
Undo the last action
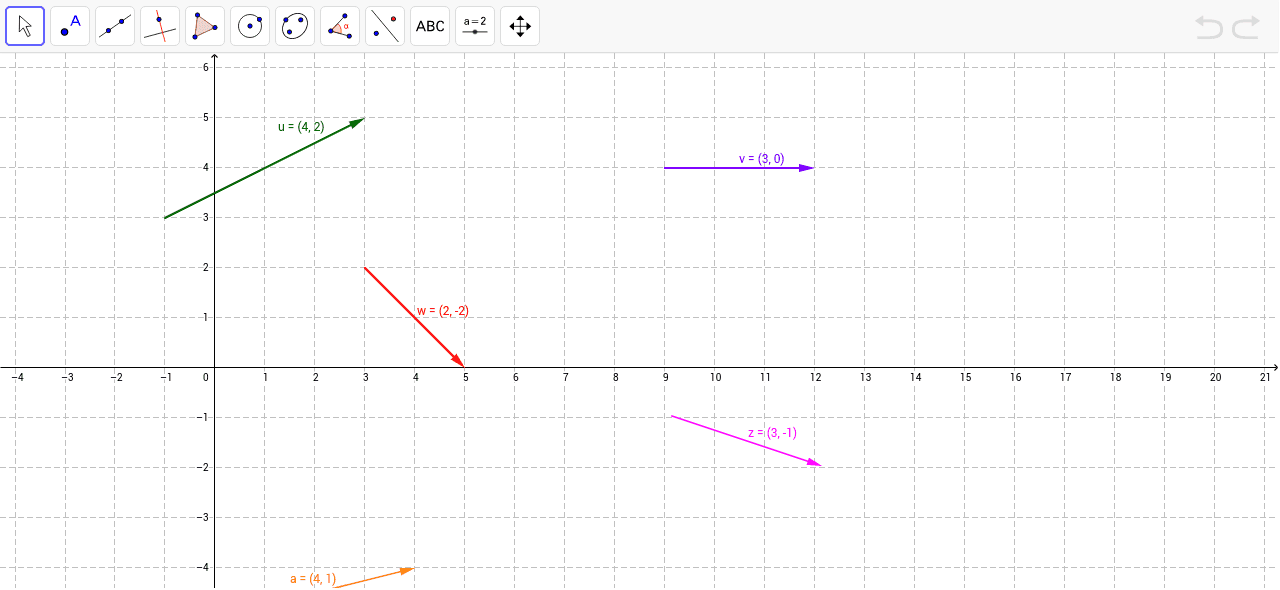pos(1209,27)
